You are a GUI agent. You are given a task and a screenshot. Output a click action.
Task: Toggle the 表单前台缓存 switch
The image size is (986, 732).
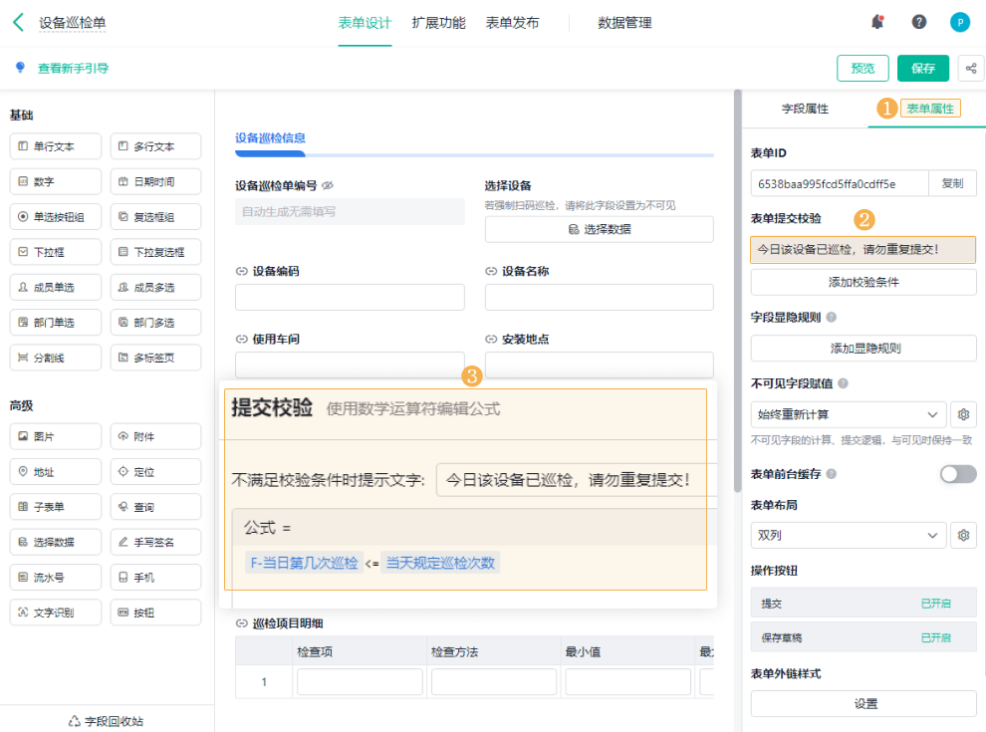pos(957,474)
